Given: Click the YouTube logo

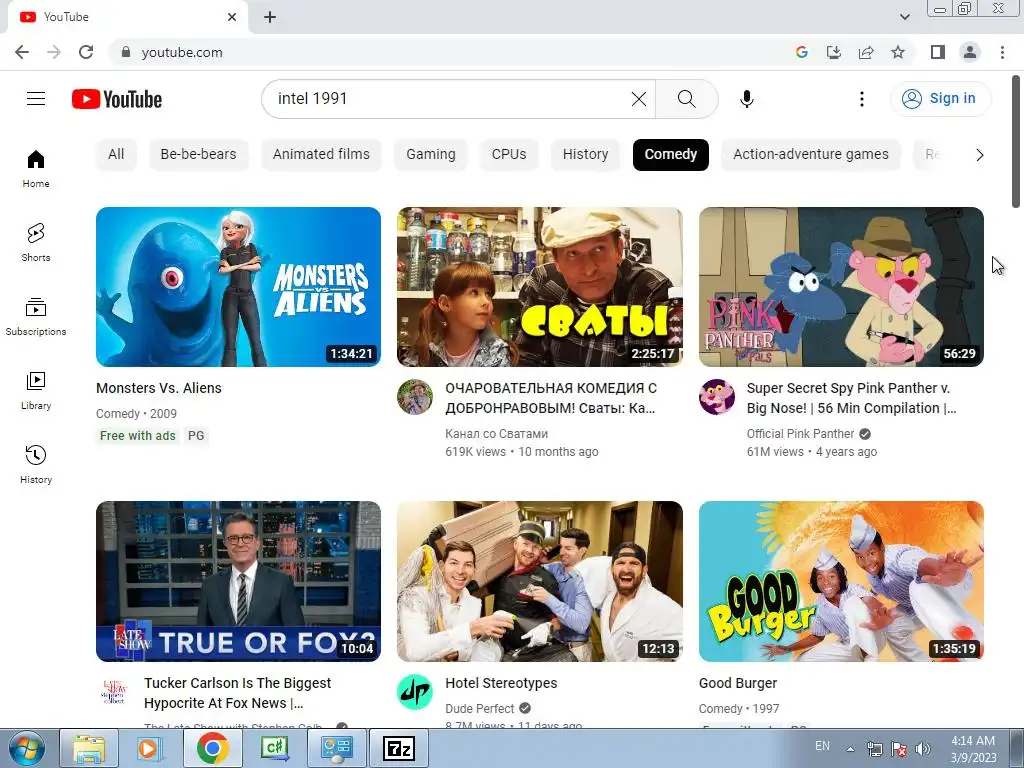Looking at the screenshot, I should tap(117, 99).
